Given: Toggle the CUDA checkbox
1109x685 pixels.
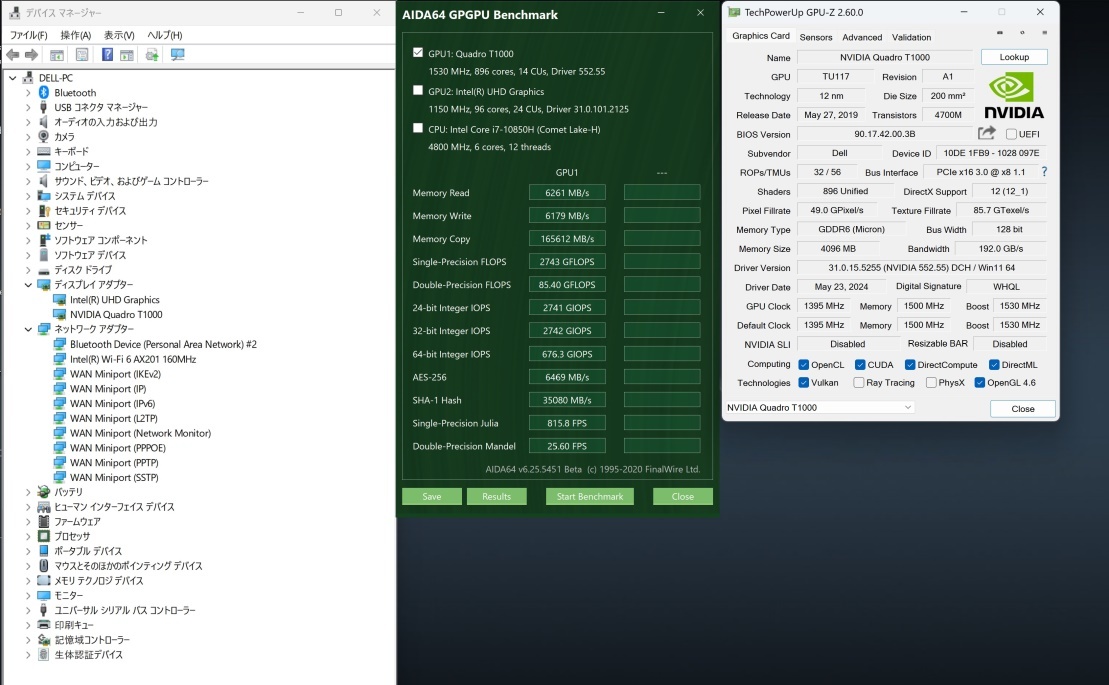Looking at the screenshot, I should 860,365.
